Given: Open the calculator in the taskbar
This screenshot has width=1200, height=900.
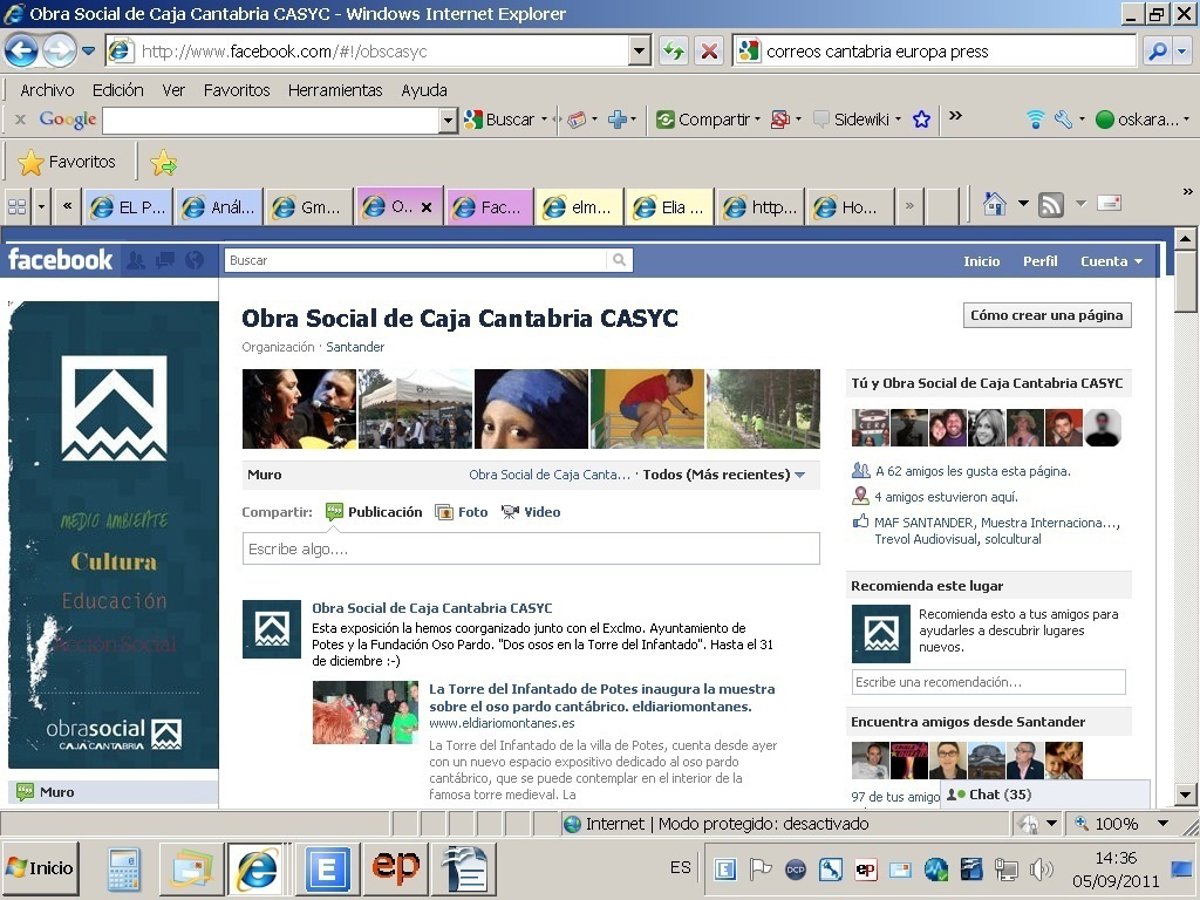Looking at the screenshot, I should pyautogui.click(x=125, y=868).
